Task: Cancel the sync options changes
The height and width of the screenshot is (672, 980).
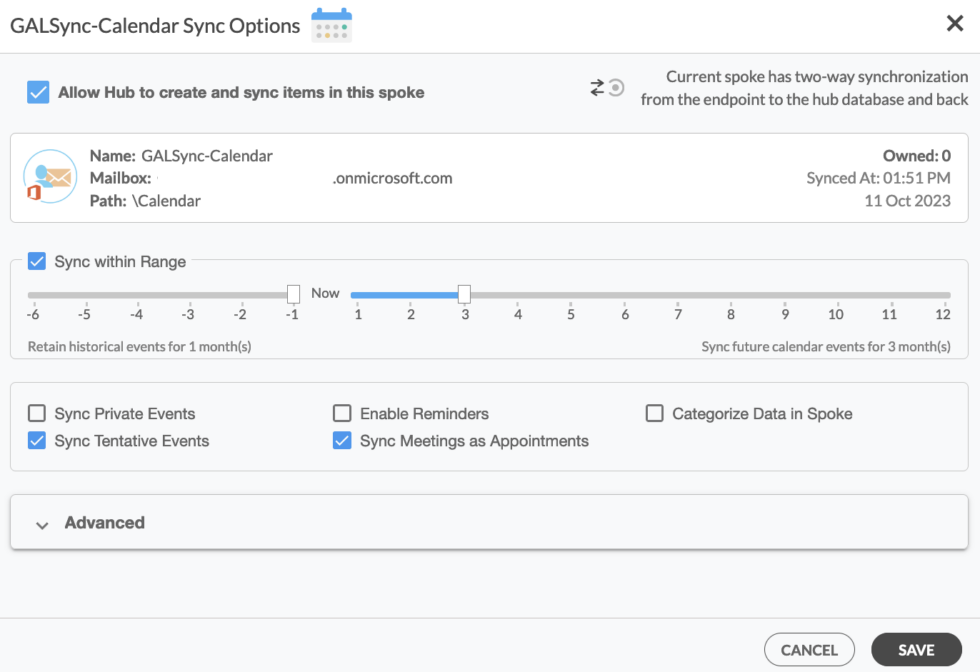Action: pos(809,649)
